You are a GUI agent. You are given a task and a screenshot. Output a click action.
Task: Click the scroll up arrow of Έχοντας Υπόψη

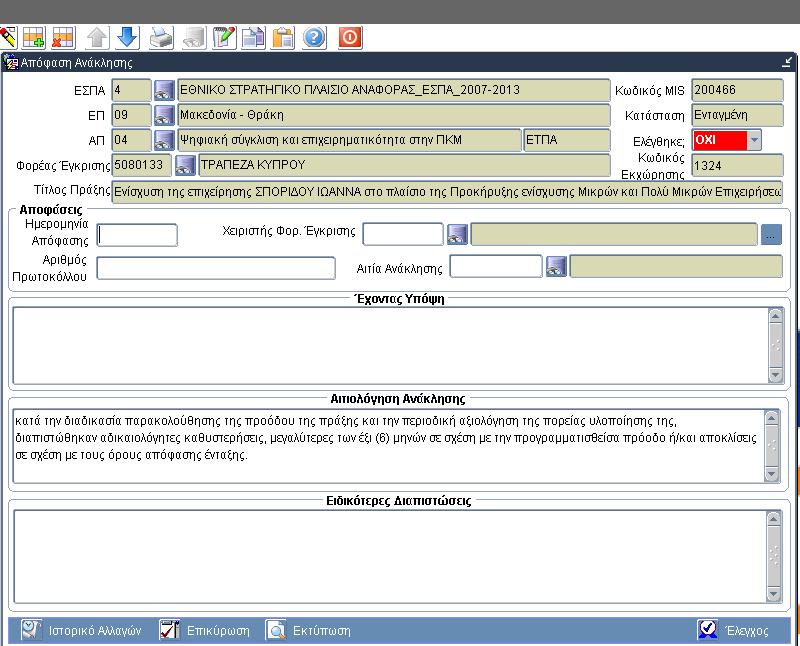tap(776, 316)
